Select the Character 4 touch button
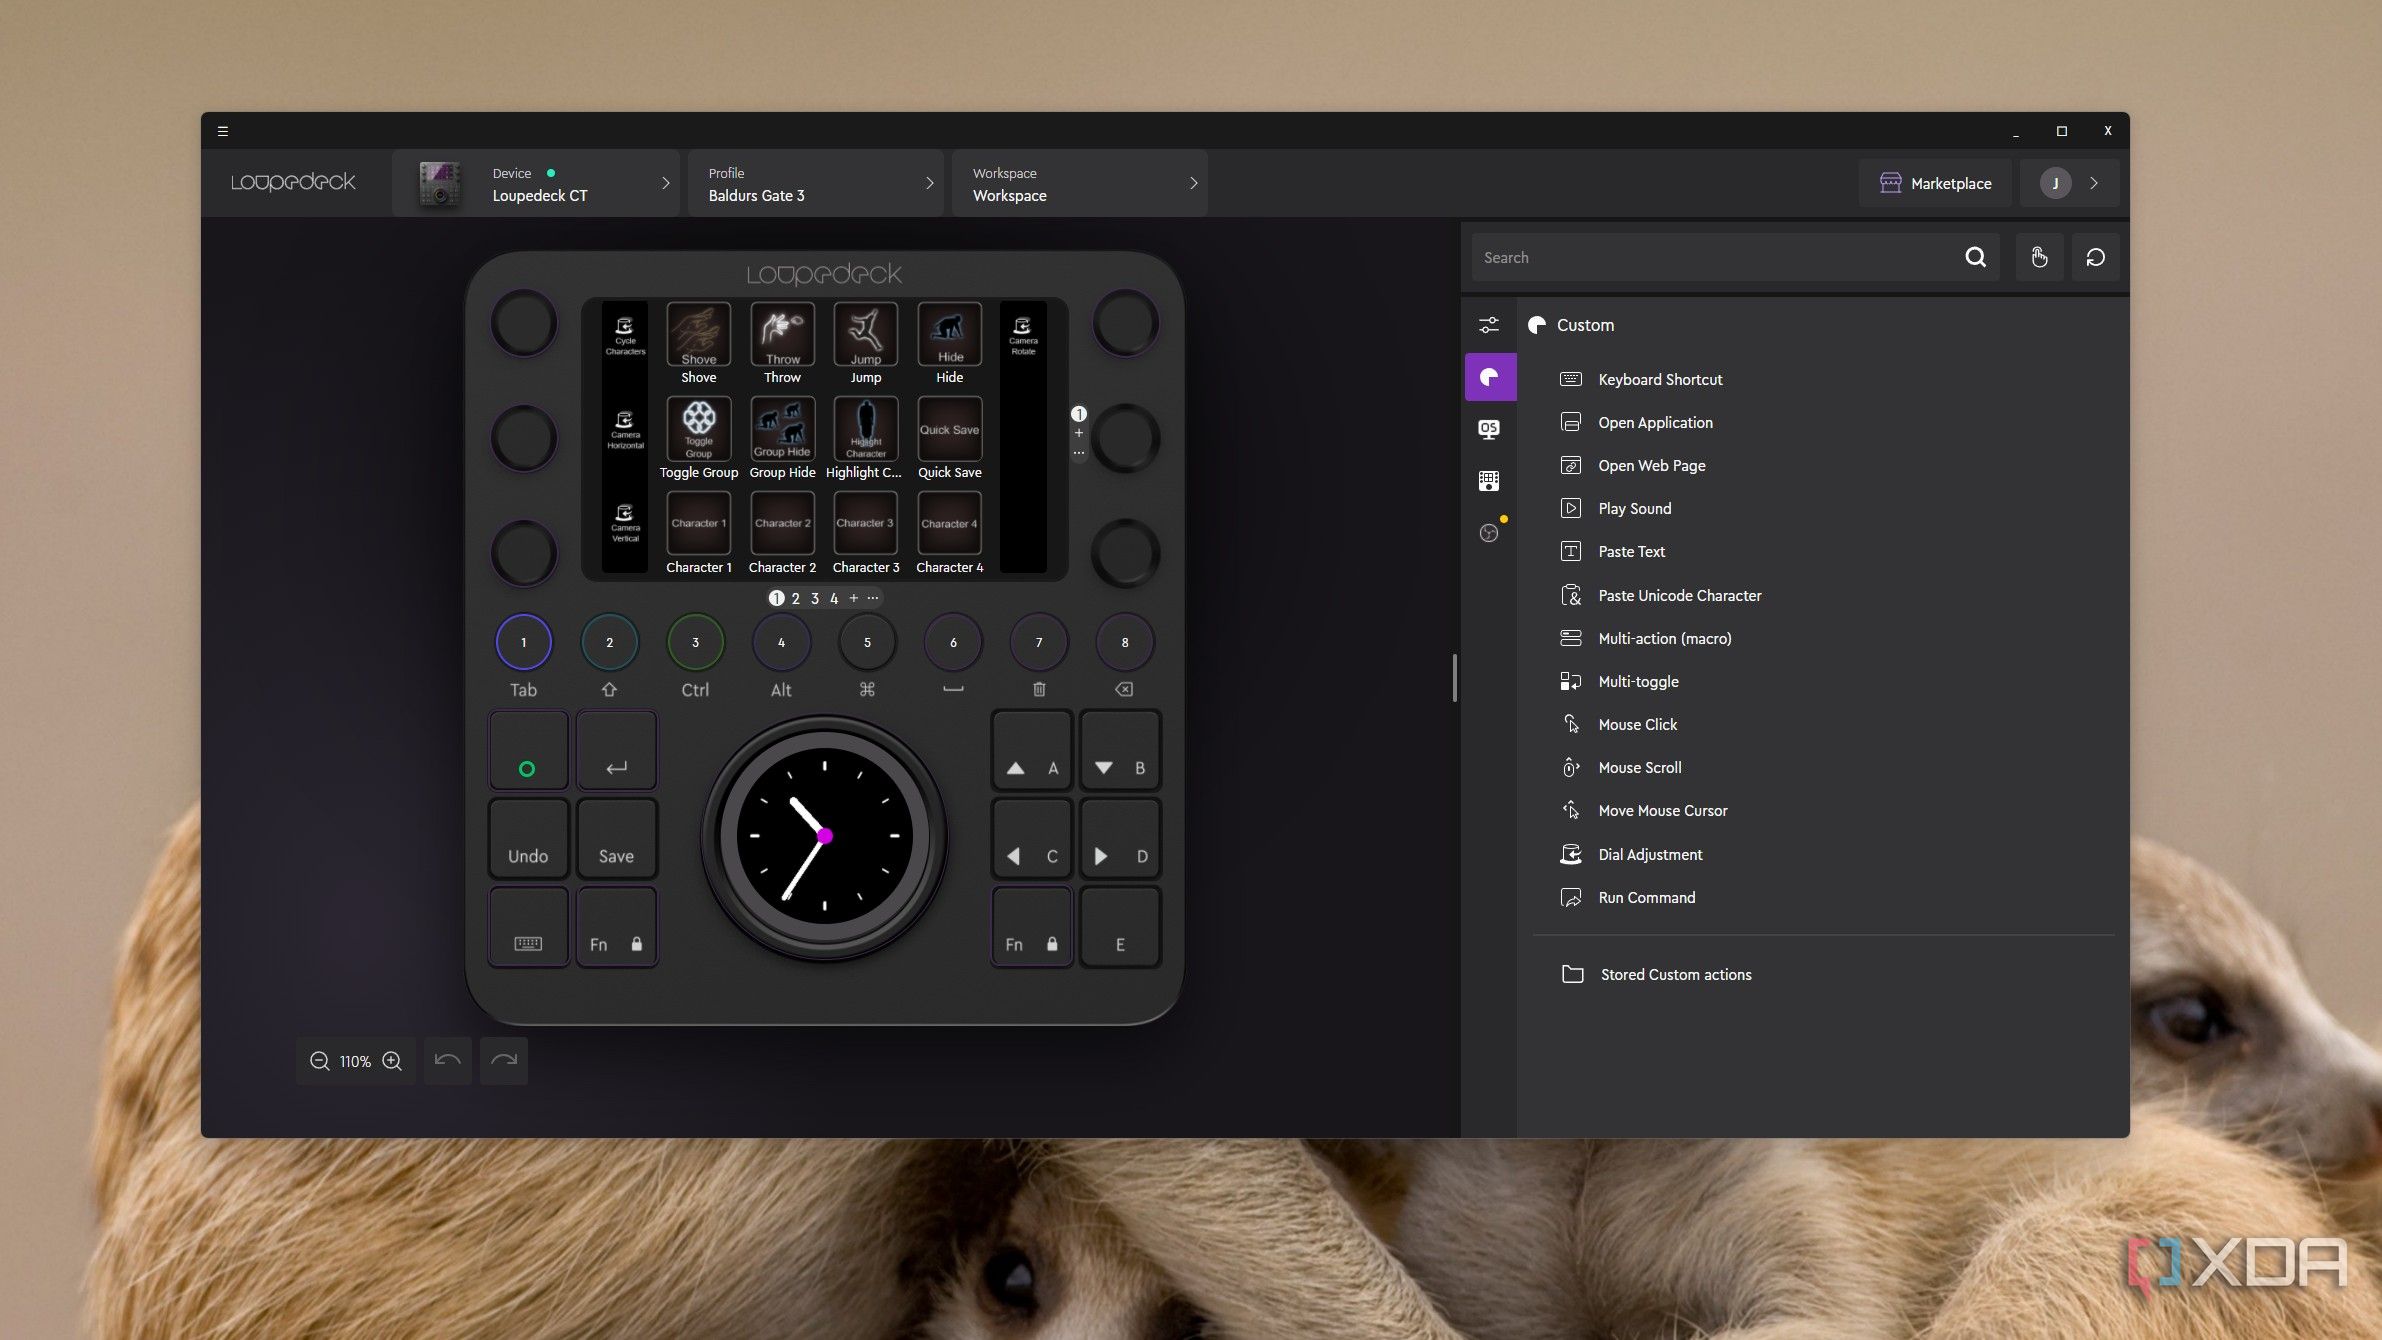This screenshot has height=1340, width=2382. pyautogui.click(x=949, y=523)
